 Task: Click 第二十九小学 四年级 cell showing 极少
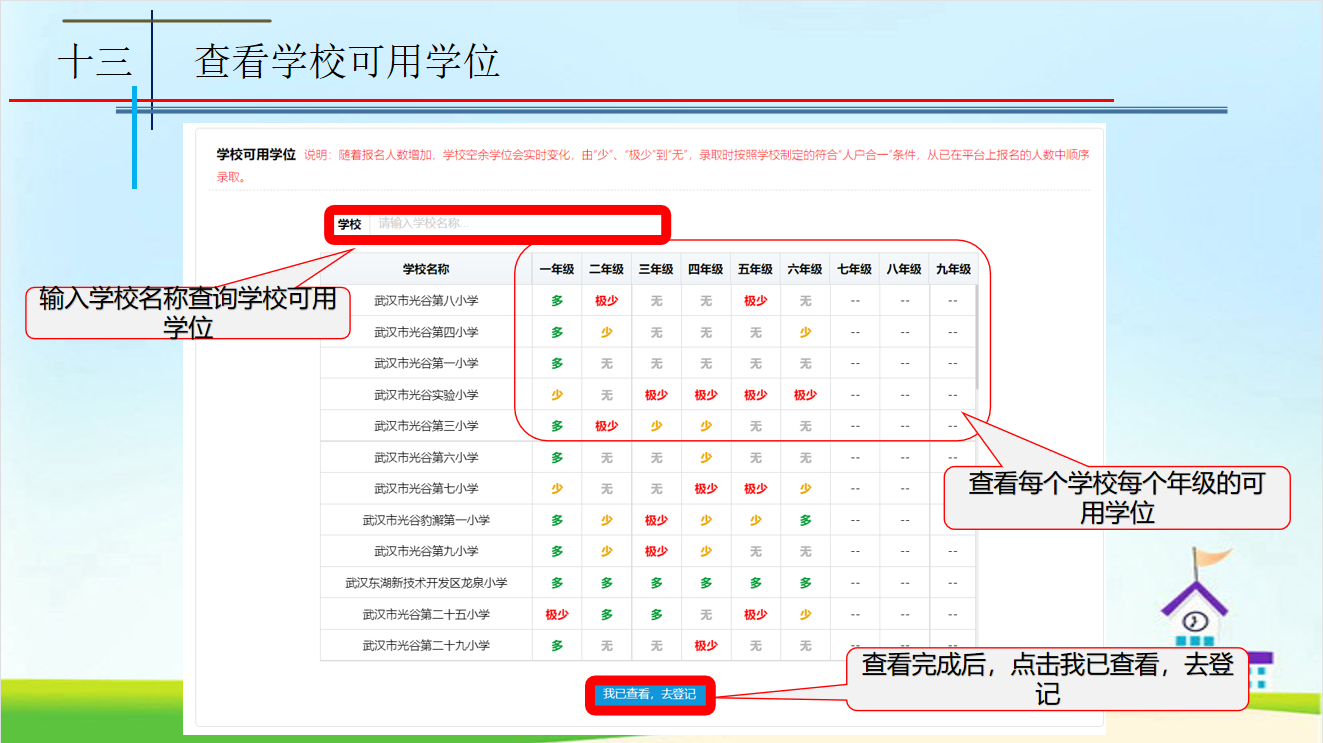[706, 646]
